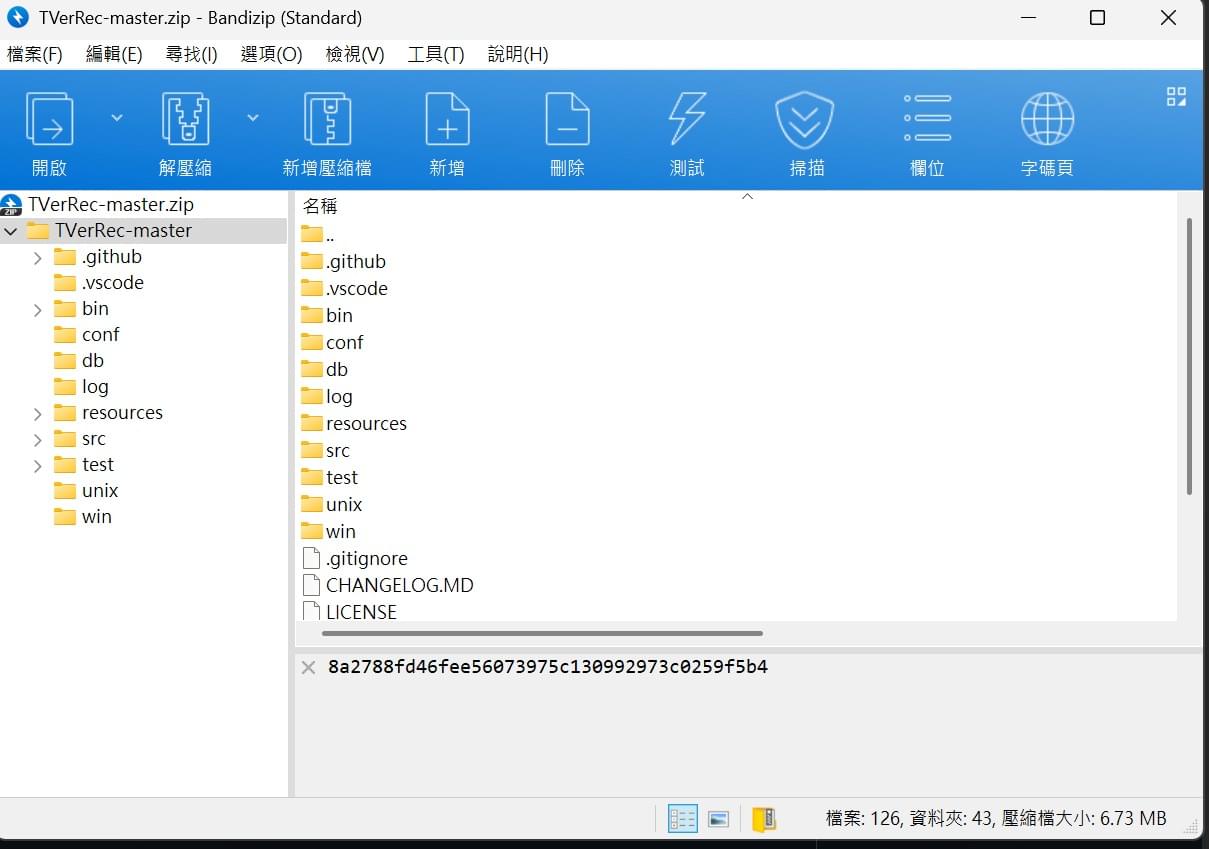Select log folder in the tree
This screenshot has height=849, width=1209.
(82, 387)
